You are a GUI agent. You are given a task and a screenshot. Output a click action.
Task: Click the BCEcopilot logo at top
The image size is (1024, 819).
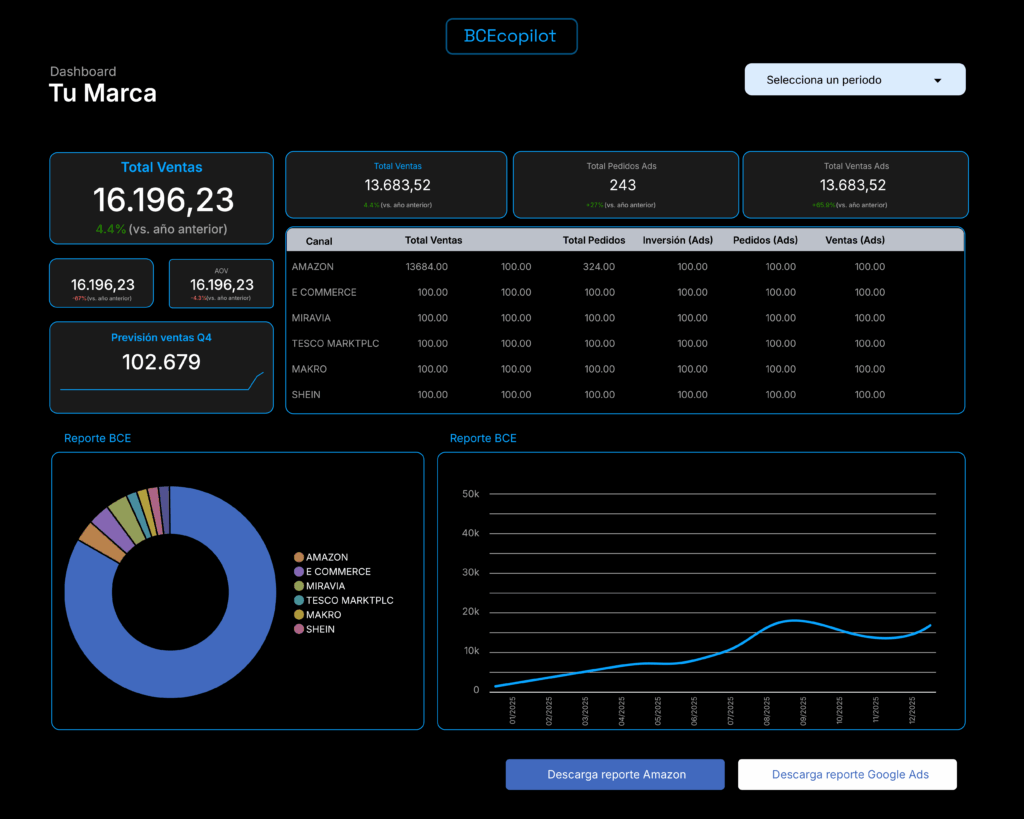(x=511, y=36)
